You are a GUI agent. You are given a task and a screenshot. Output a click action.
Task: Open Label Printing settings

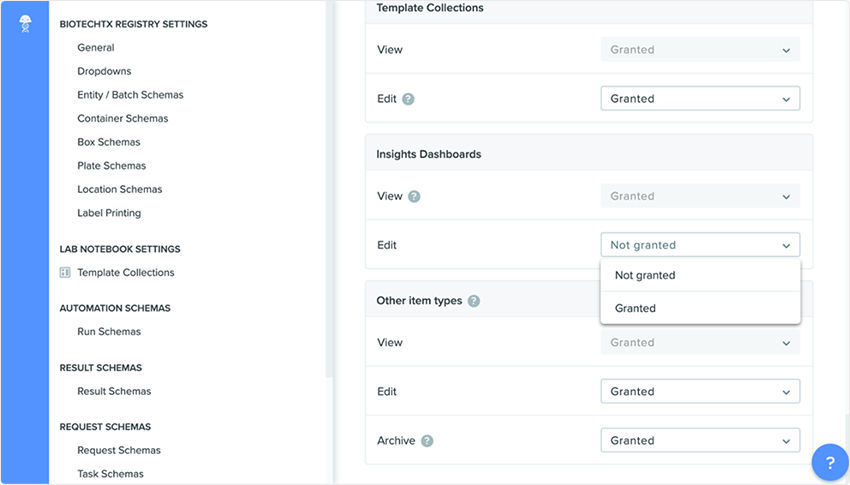(109, 213)
